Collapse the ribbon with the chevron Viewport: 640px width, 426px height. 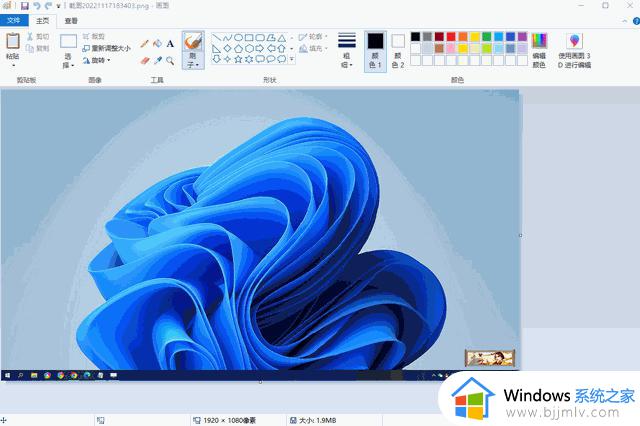pos(624,21)
